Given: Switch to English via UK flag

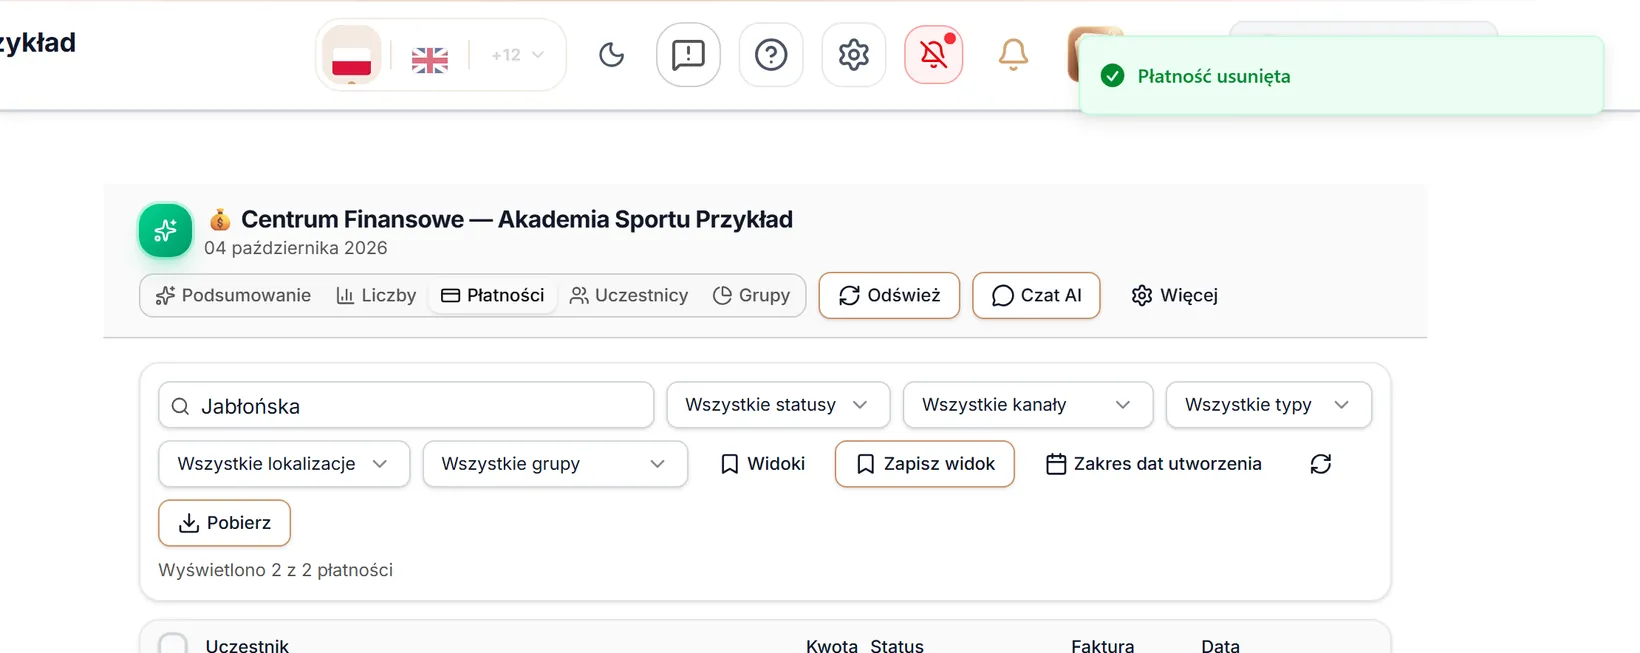Looking at the screenshot, I should pyautogui.click(x=430, y=60).
